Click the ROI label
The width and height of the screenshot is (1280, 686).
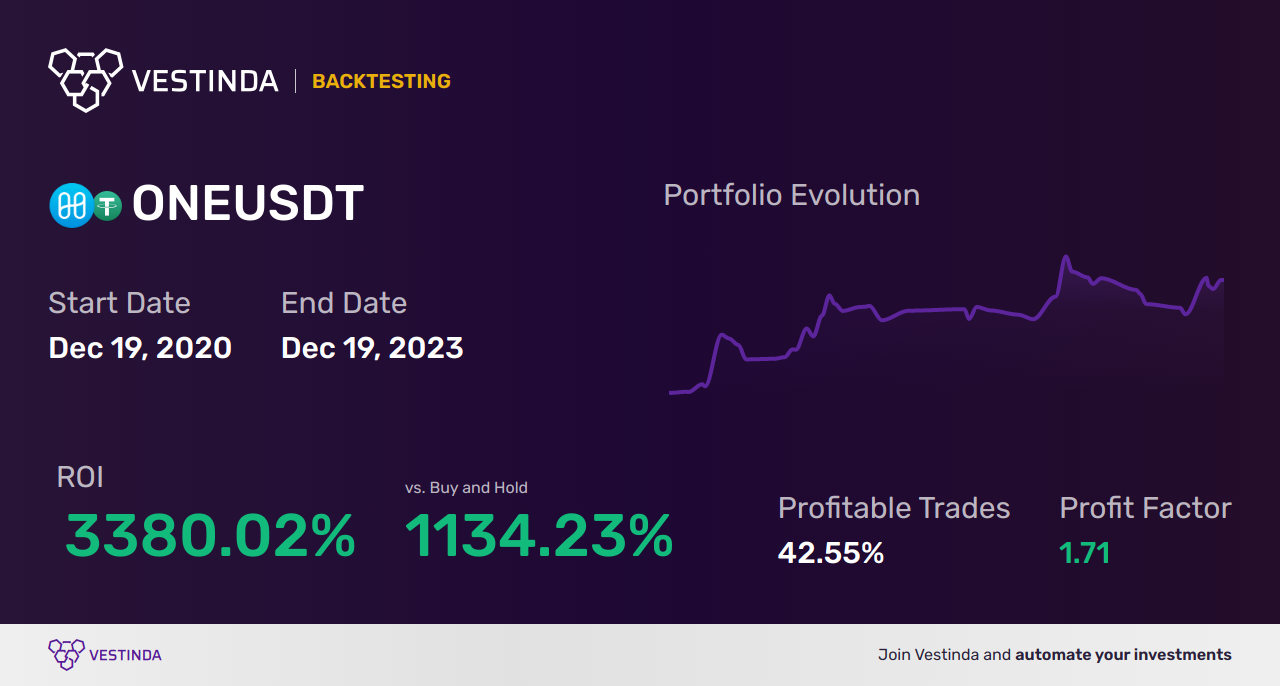80,477
